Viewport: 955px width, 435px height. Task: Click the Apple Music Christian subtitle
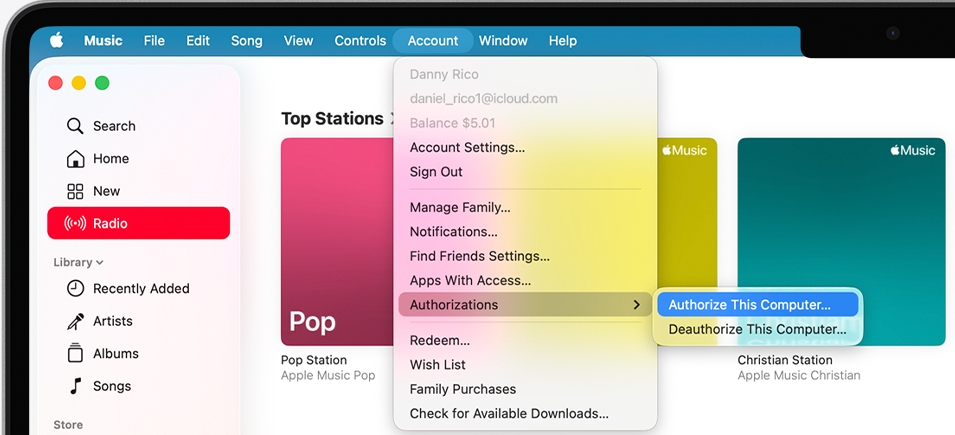point(799,375)
